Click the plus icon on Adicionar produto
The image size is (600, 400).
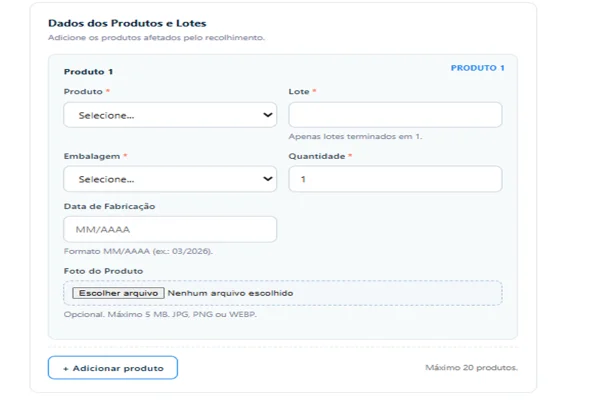pyautogui.click(x=66, y=369)
